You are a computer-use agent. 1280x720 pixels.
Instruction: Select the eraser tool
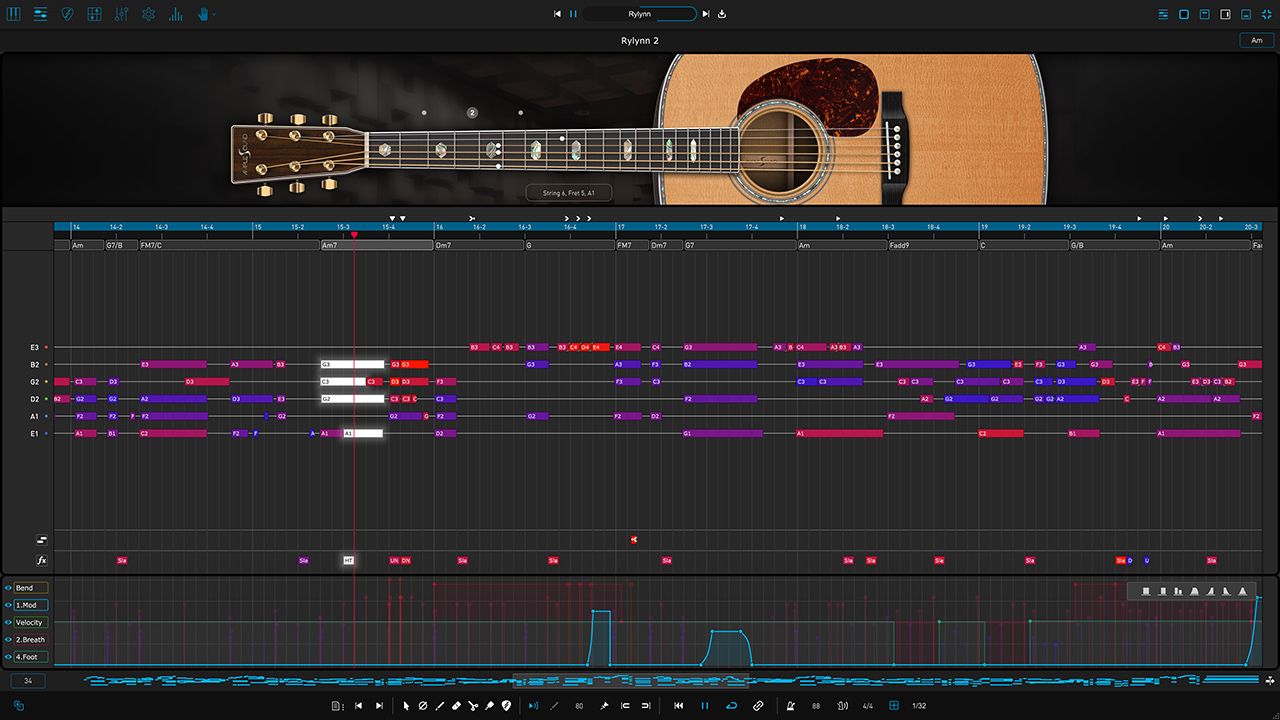click(x=456, y=706)
